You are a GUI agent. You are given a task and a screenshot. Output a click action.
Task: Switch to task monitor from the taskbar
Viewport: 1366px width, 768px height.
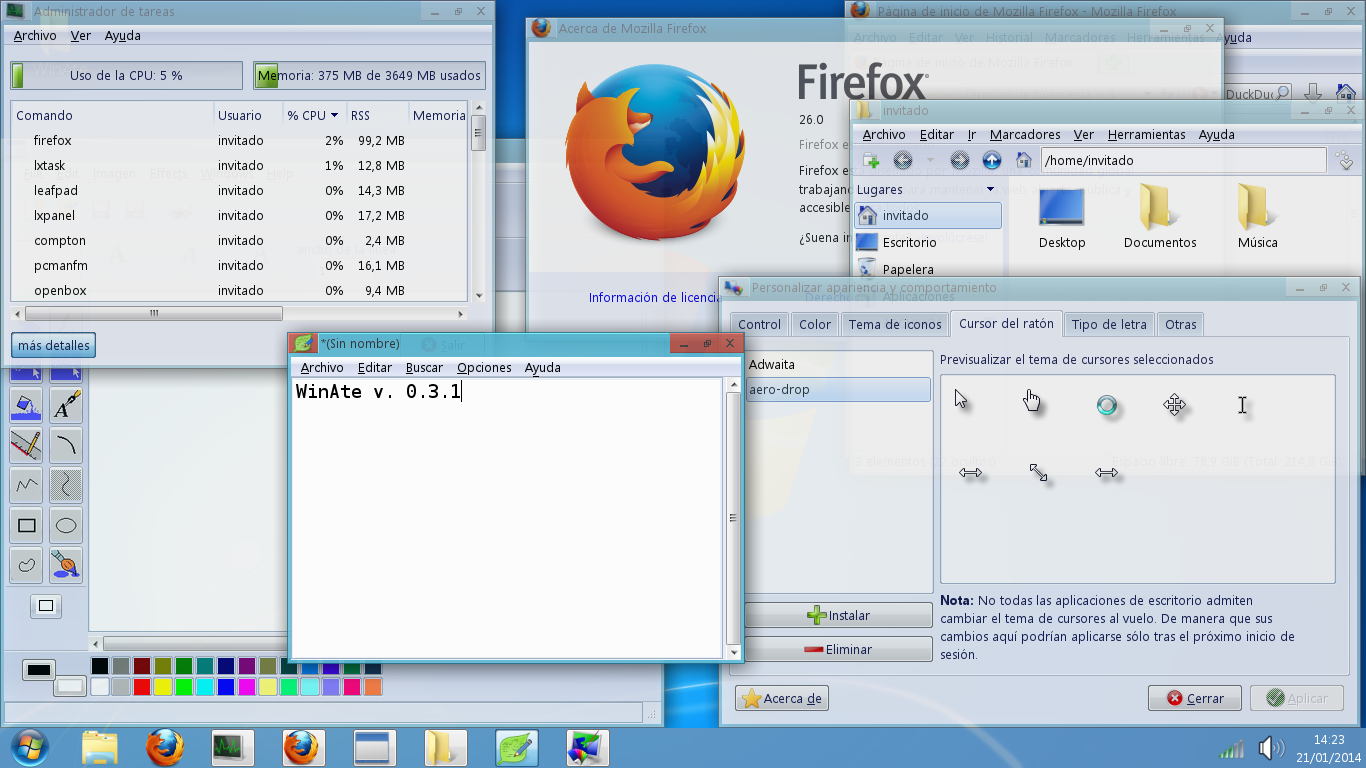tap(233, 747)
